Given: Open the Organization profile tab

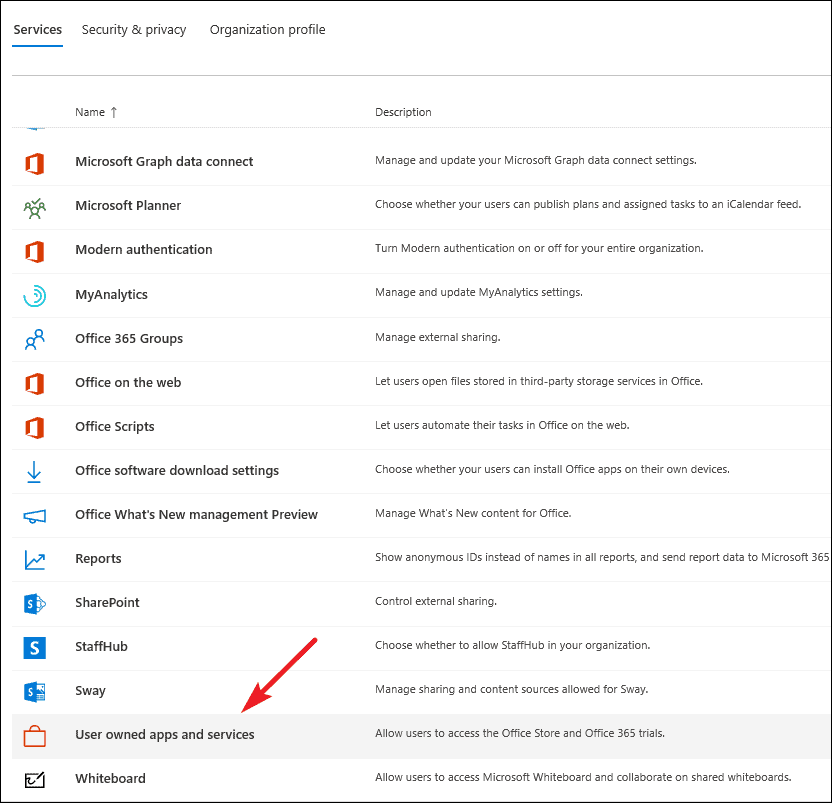Looking at the screenshot, I should coord(267,30).
